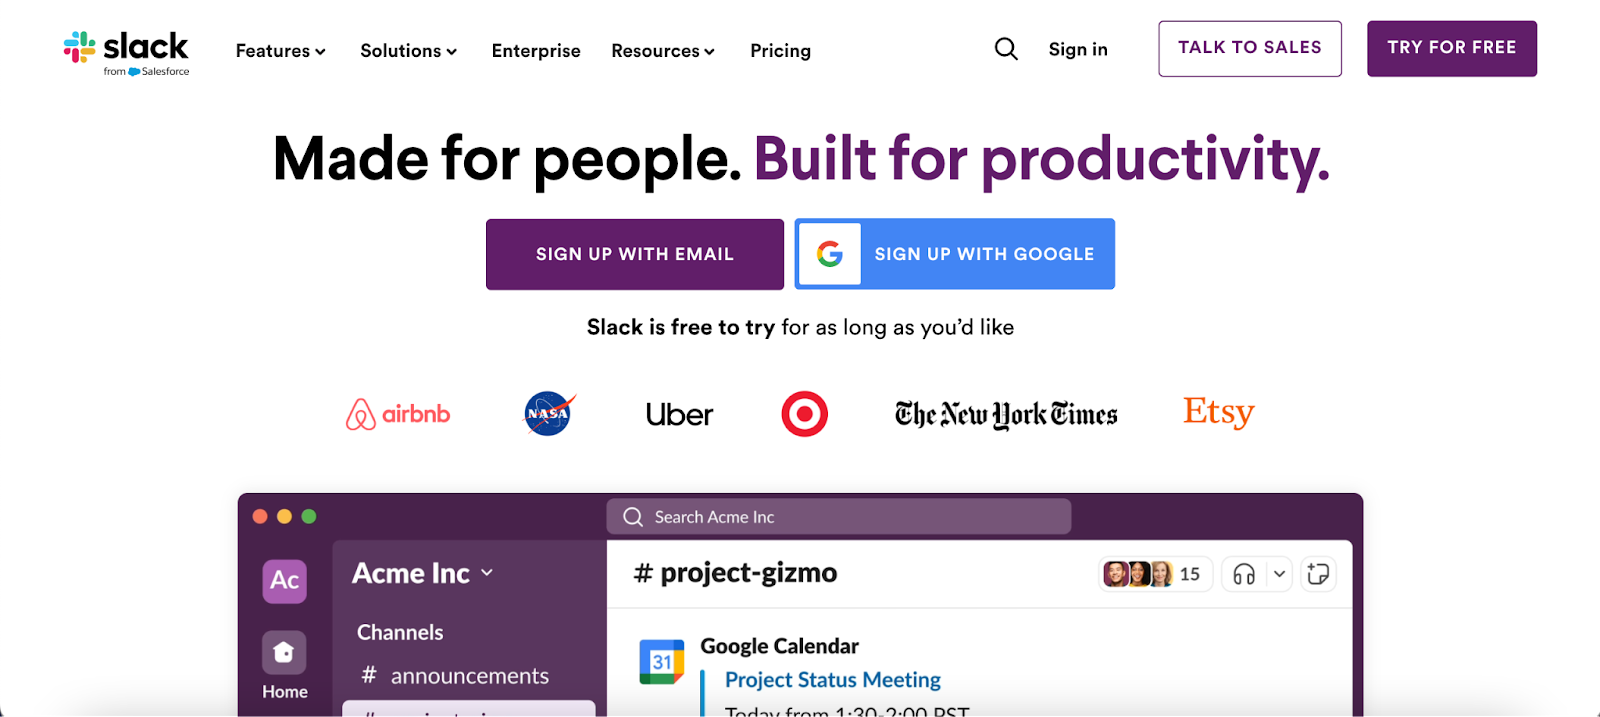Open the search magnifier in the navigation bar
Screen dimensions: 1600x717
coord(1005,48)
